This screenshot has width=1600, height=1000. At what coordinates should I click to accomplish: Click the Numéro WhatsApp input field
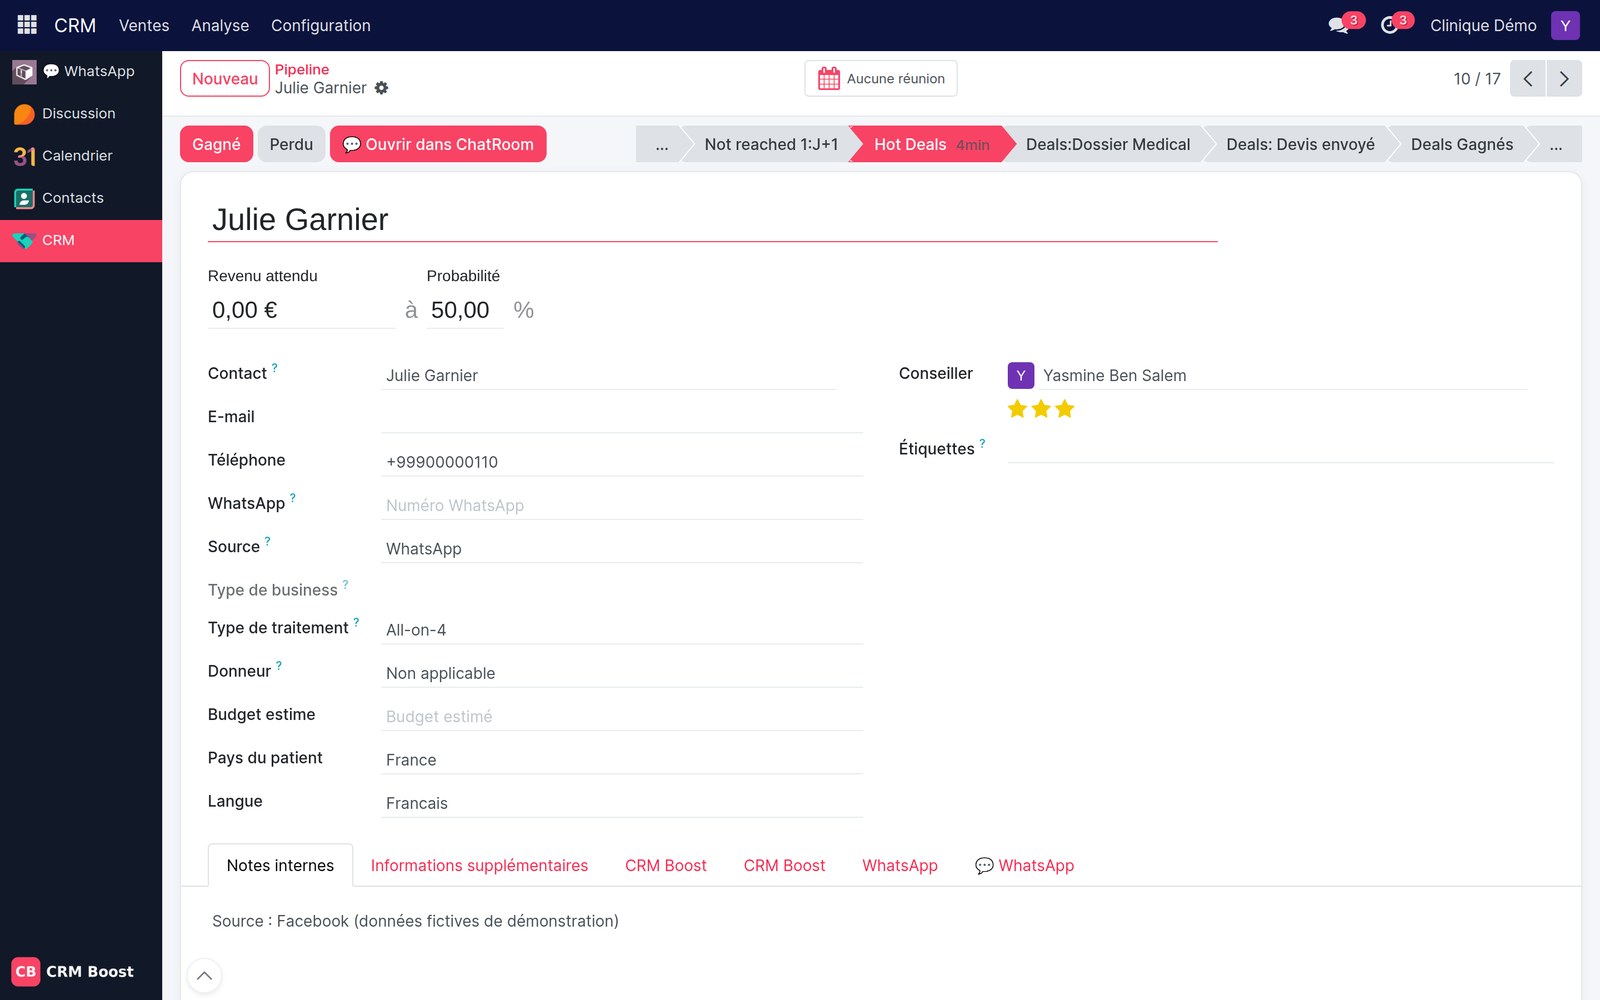point(622,506)
